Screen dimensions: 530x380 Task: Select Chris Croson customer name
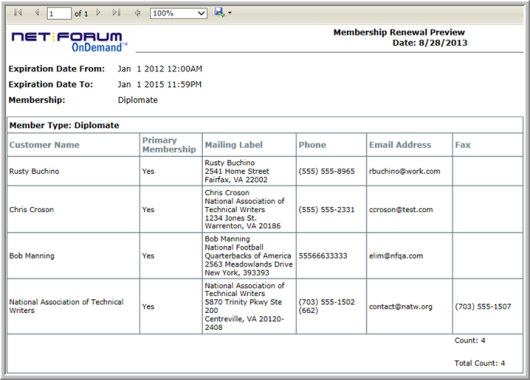[x=31, y=210]
